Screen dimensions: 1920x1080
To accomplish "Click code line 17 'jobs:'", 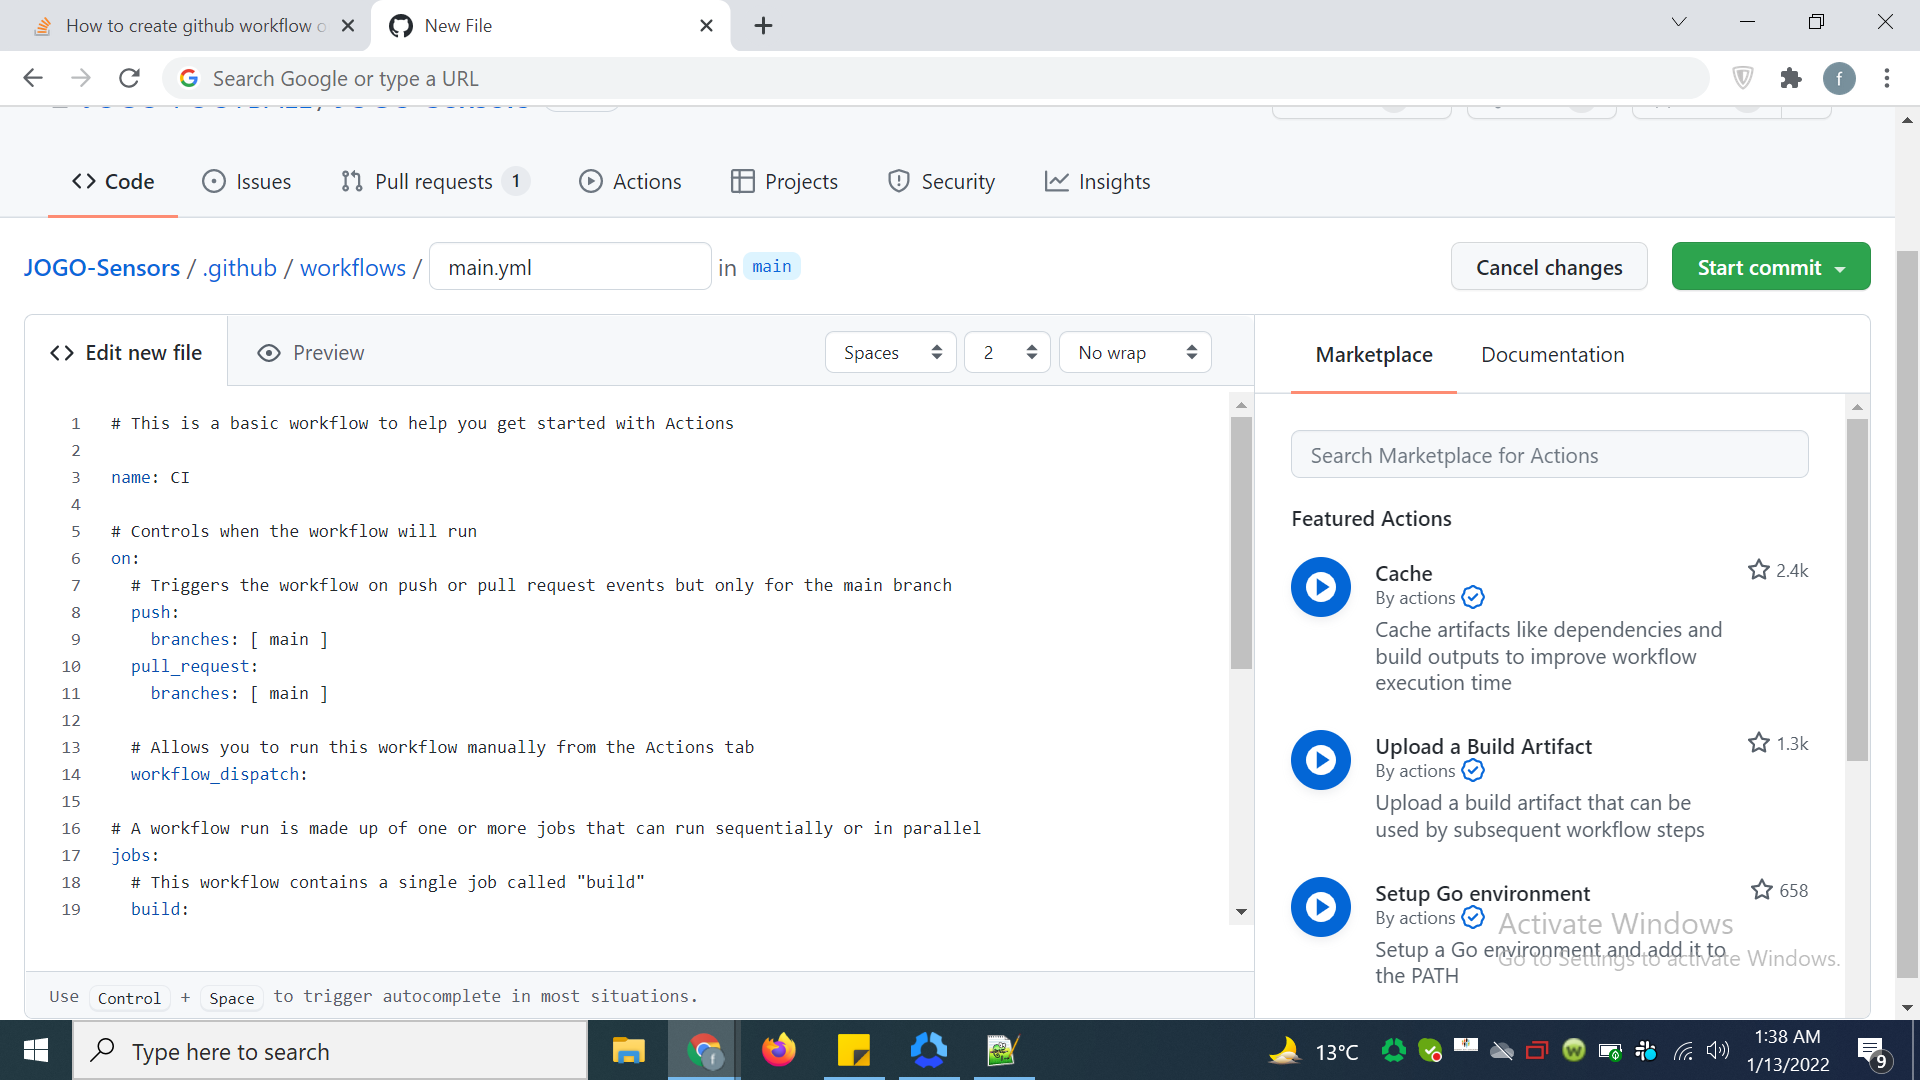I will pos(135,855).
